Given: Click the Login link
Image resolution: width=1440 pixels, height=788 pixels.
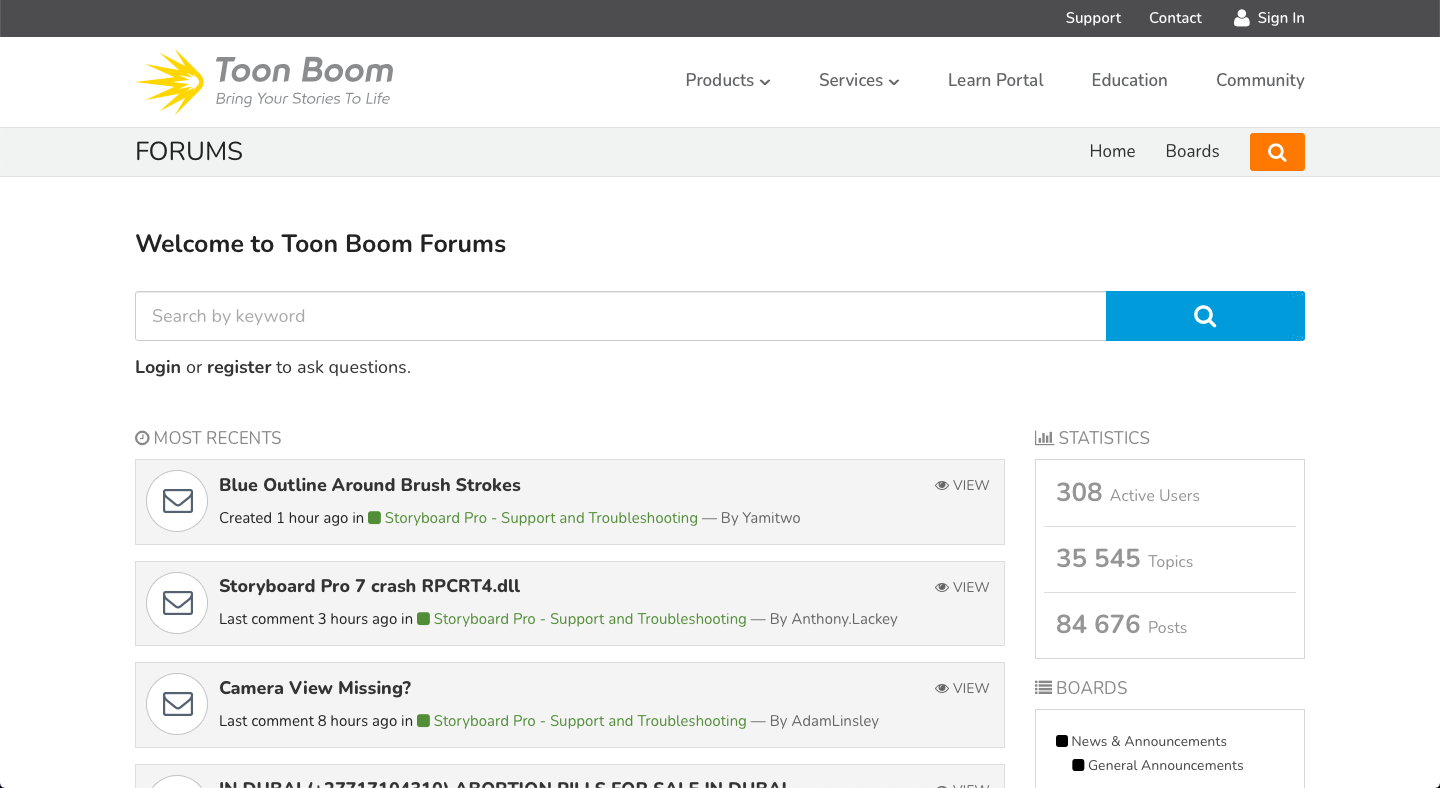Looking at the screenshot, I should coord(158,367).
